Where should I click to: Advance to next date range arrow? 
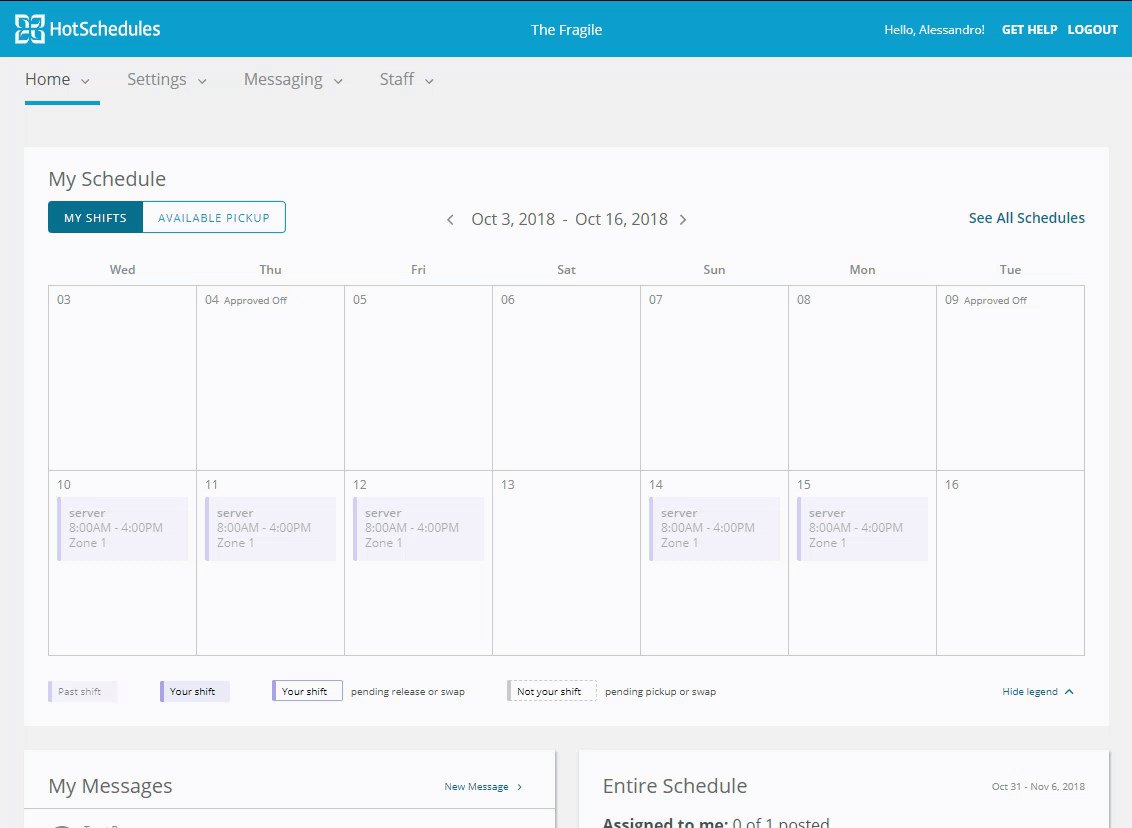[x=683, y=220]
